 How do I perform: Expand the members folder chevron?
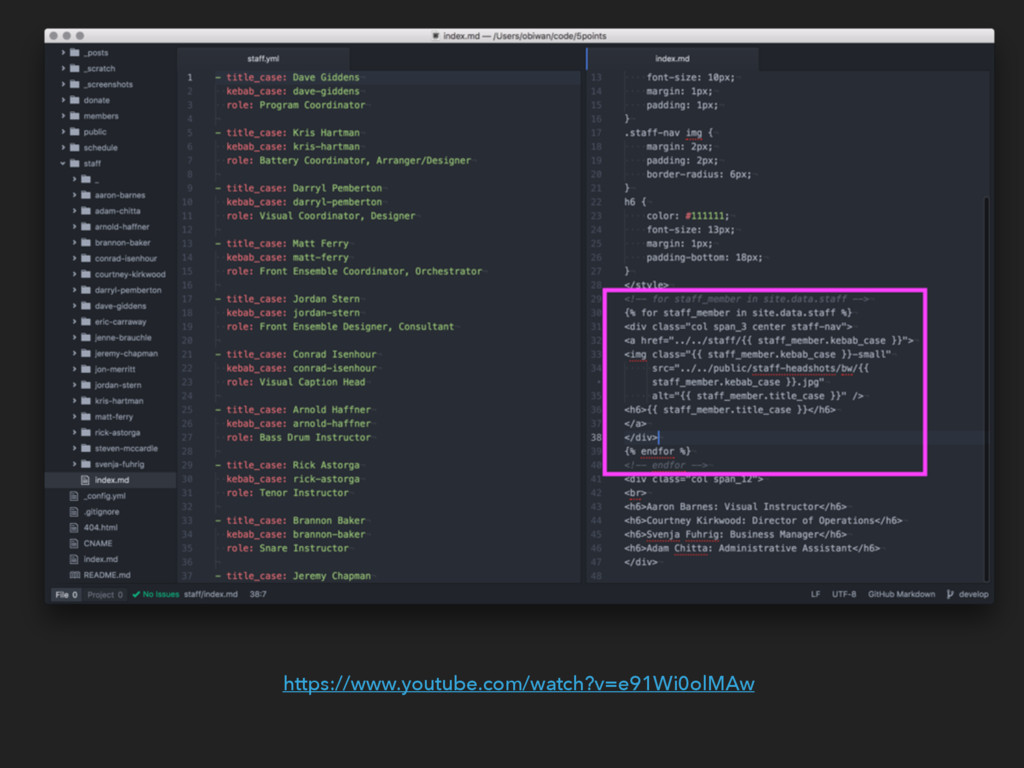click(x=63, y=116)
